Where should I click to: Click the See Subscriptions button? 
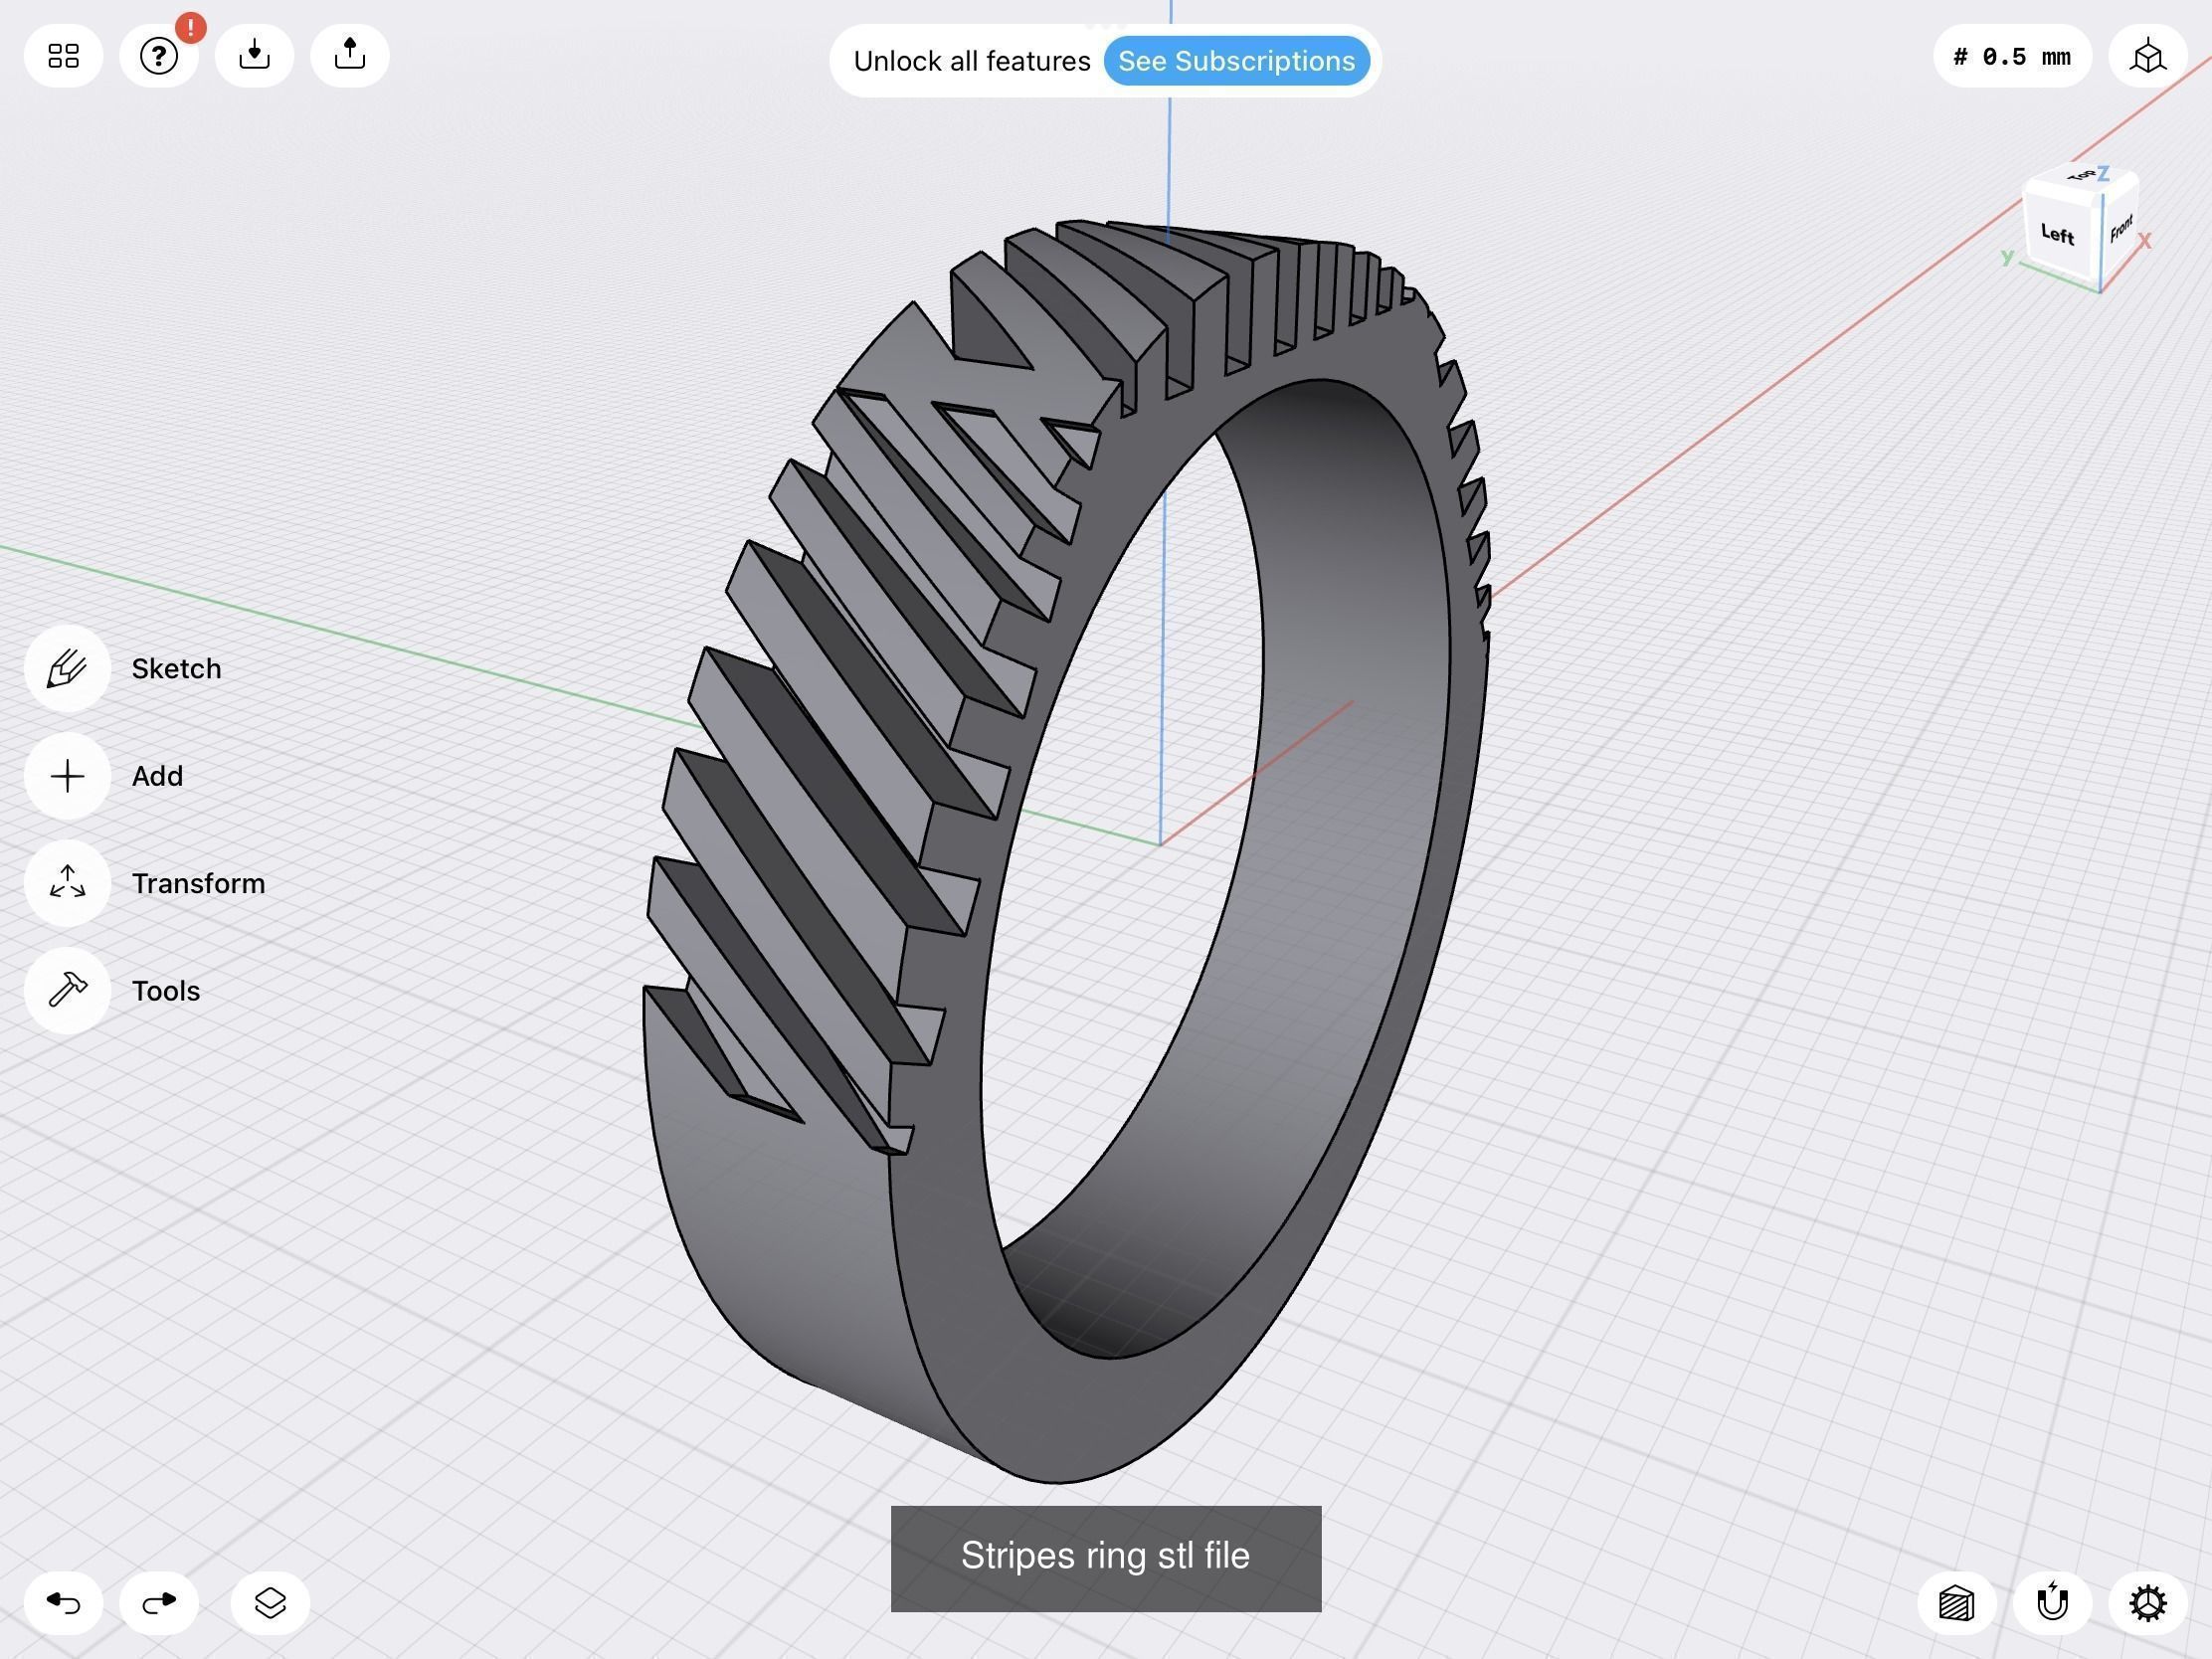pos(1236,61)
